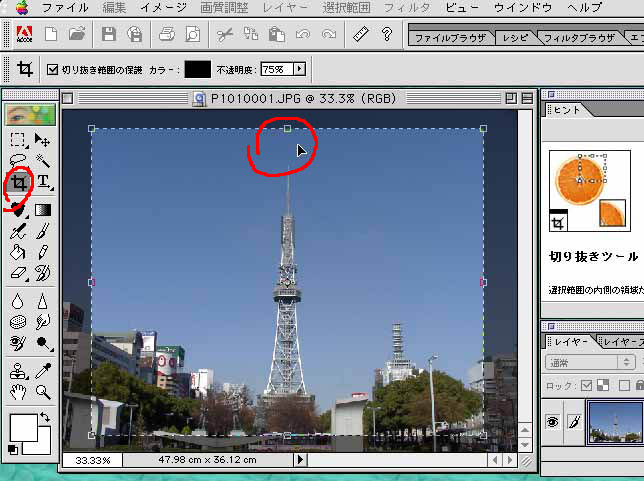This screenshot has height=481, width=644.
Task: Select the Move tool
Action: point(43,140)
